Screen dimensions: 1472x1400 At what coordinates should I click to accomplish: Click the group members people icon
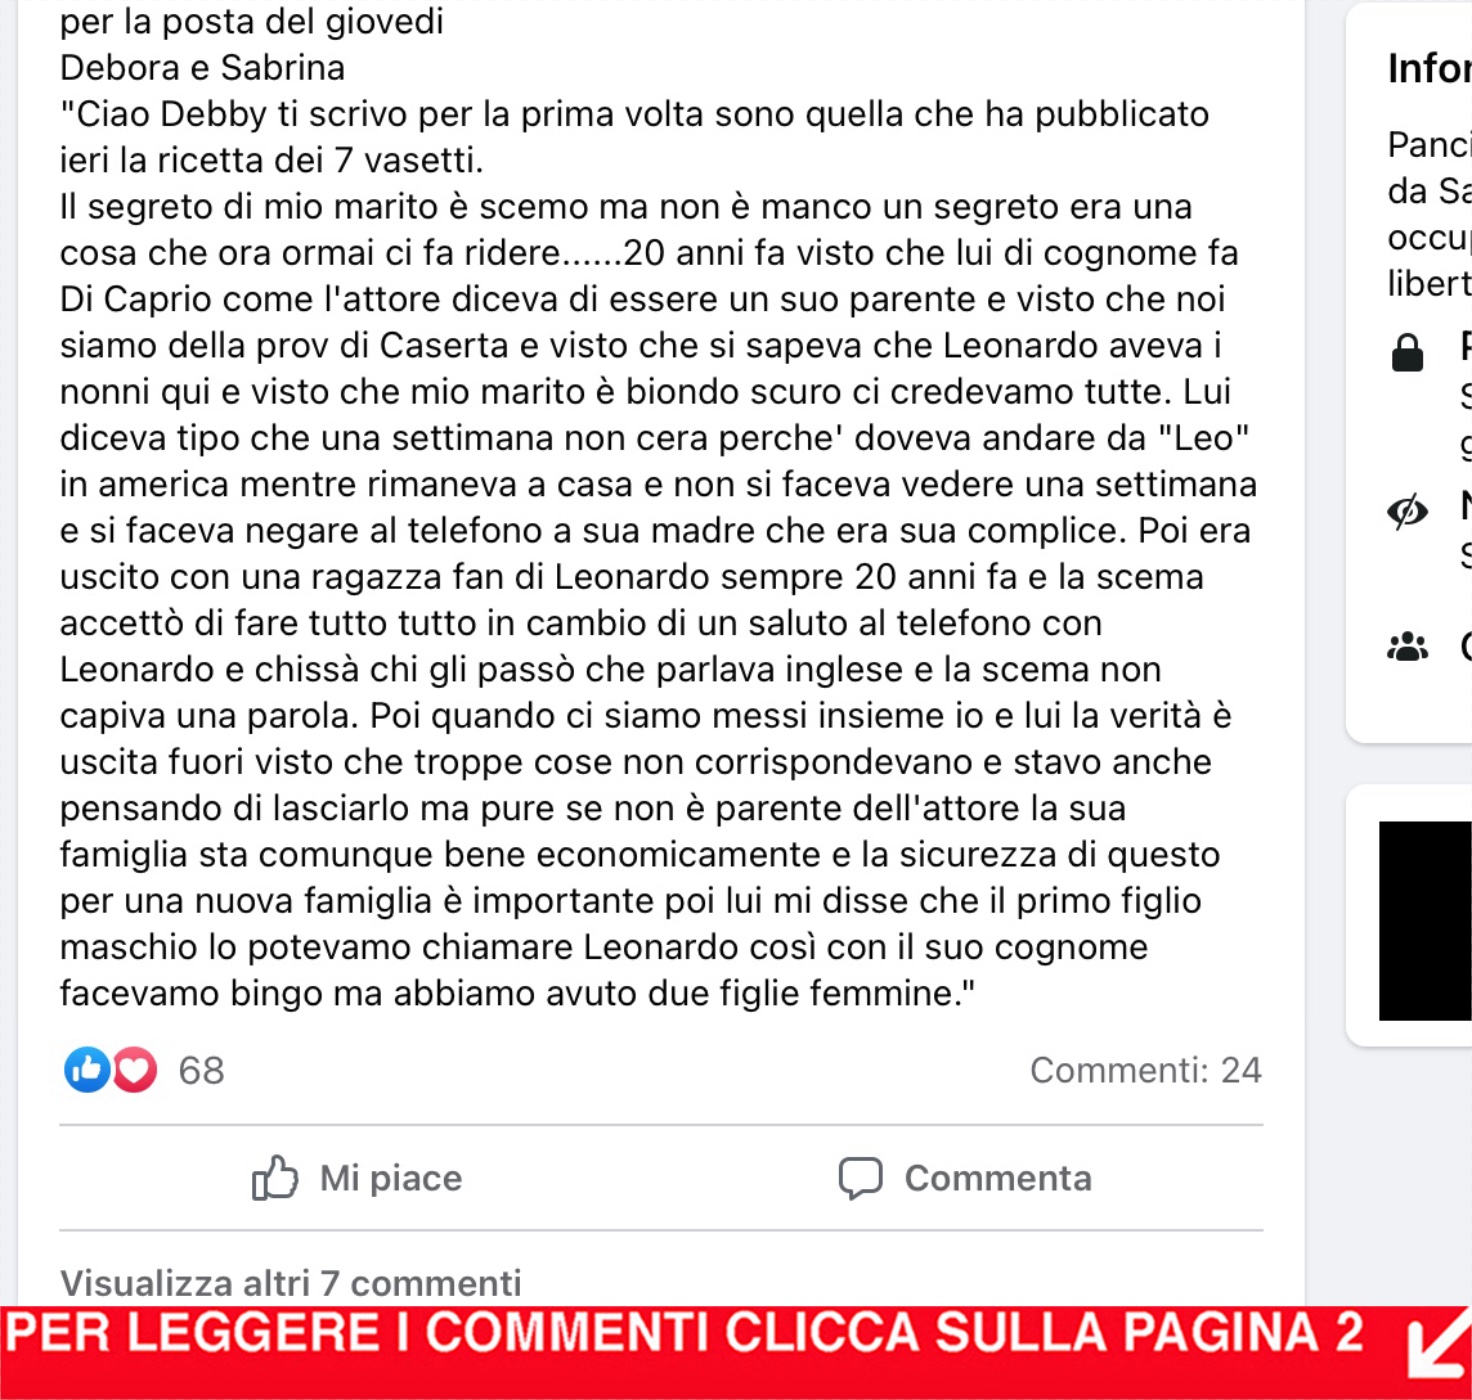pyautogui.click(x=1407, y=647)
